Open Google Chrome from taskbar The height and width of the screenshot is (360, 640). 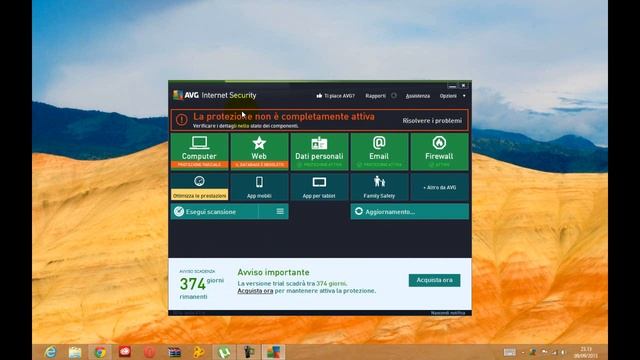[100, 352]
